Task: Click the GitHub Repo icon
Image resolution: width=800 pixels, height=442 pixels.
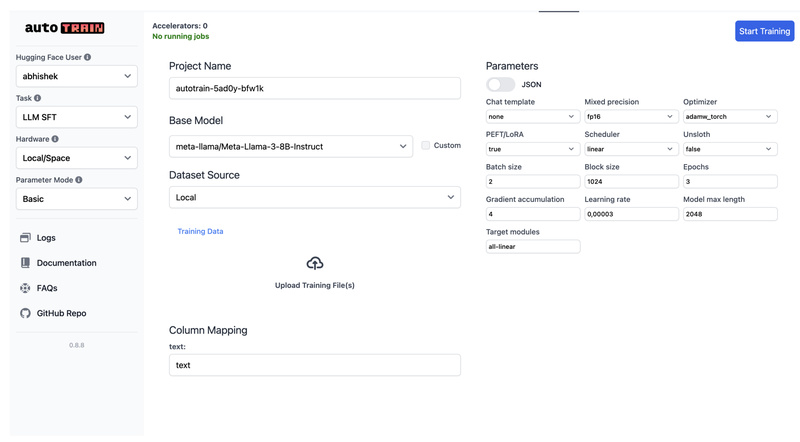Action: pos(25,313)
